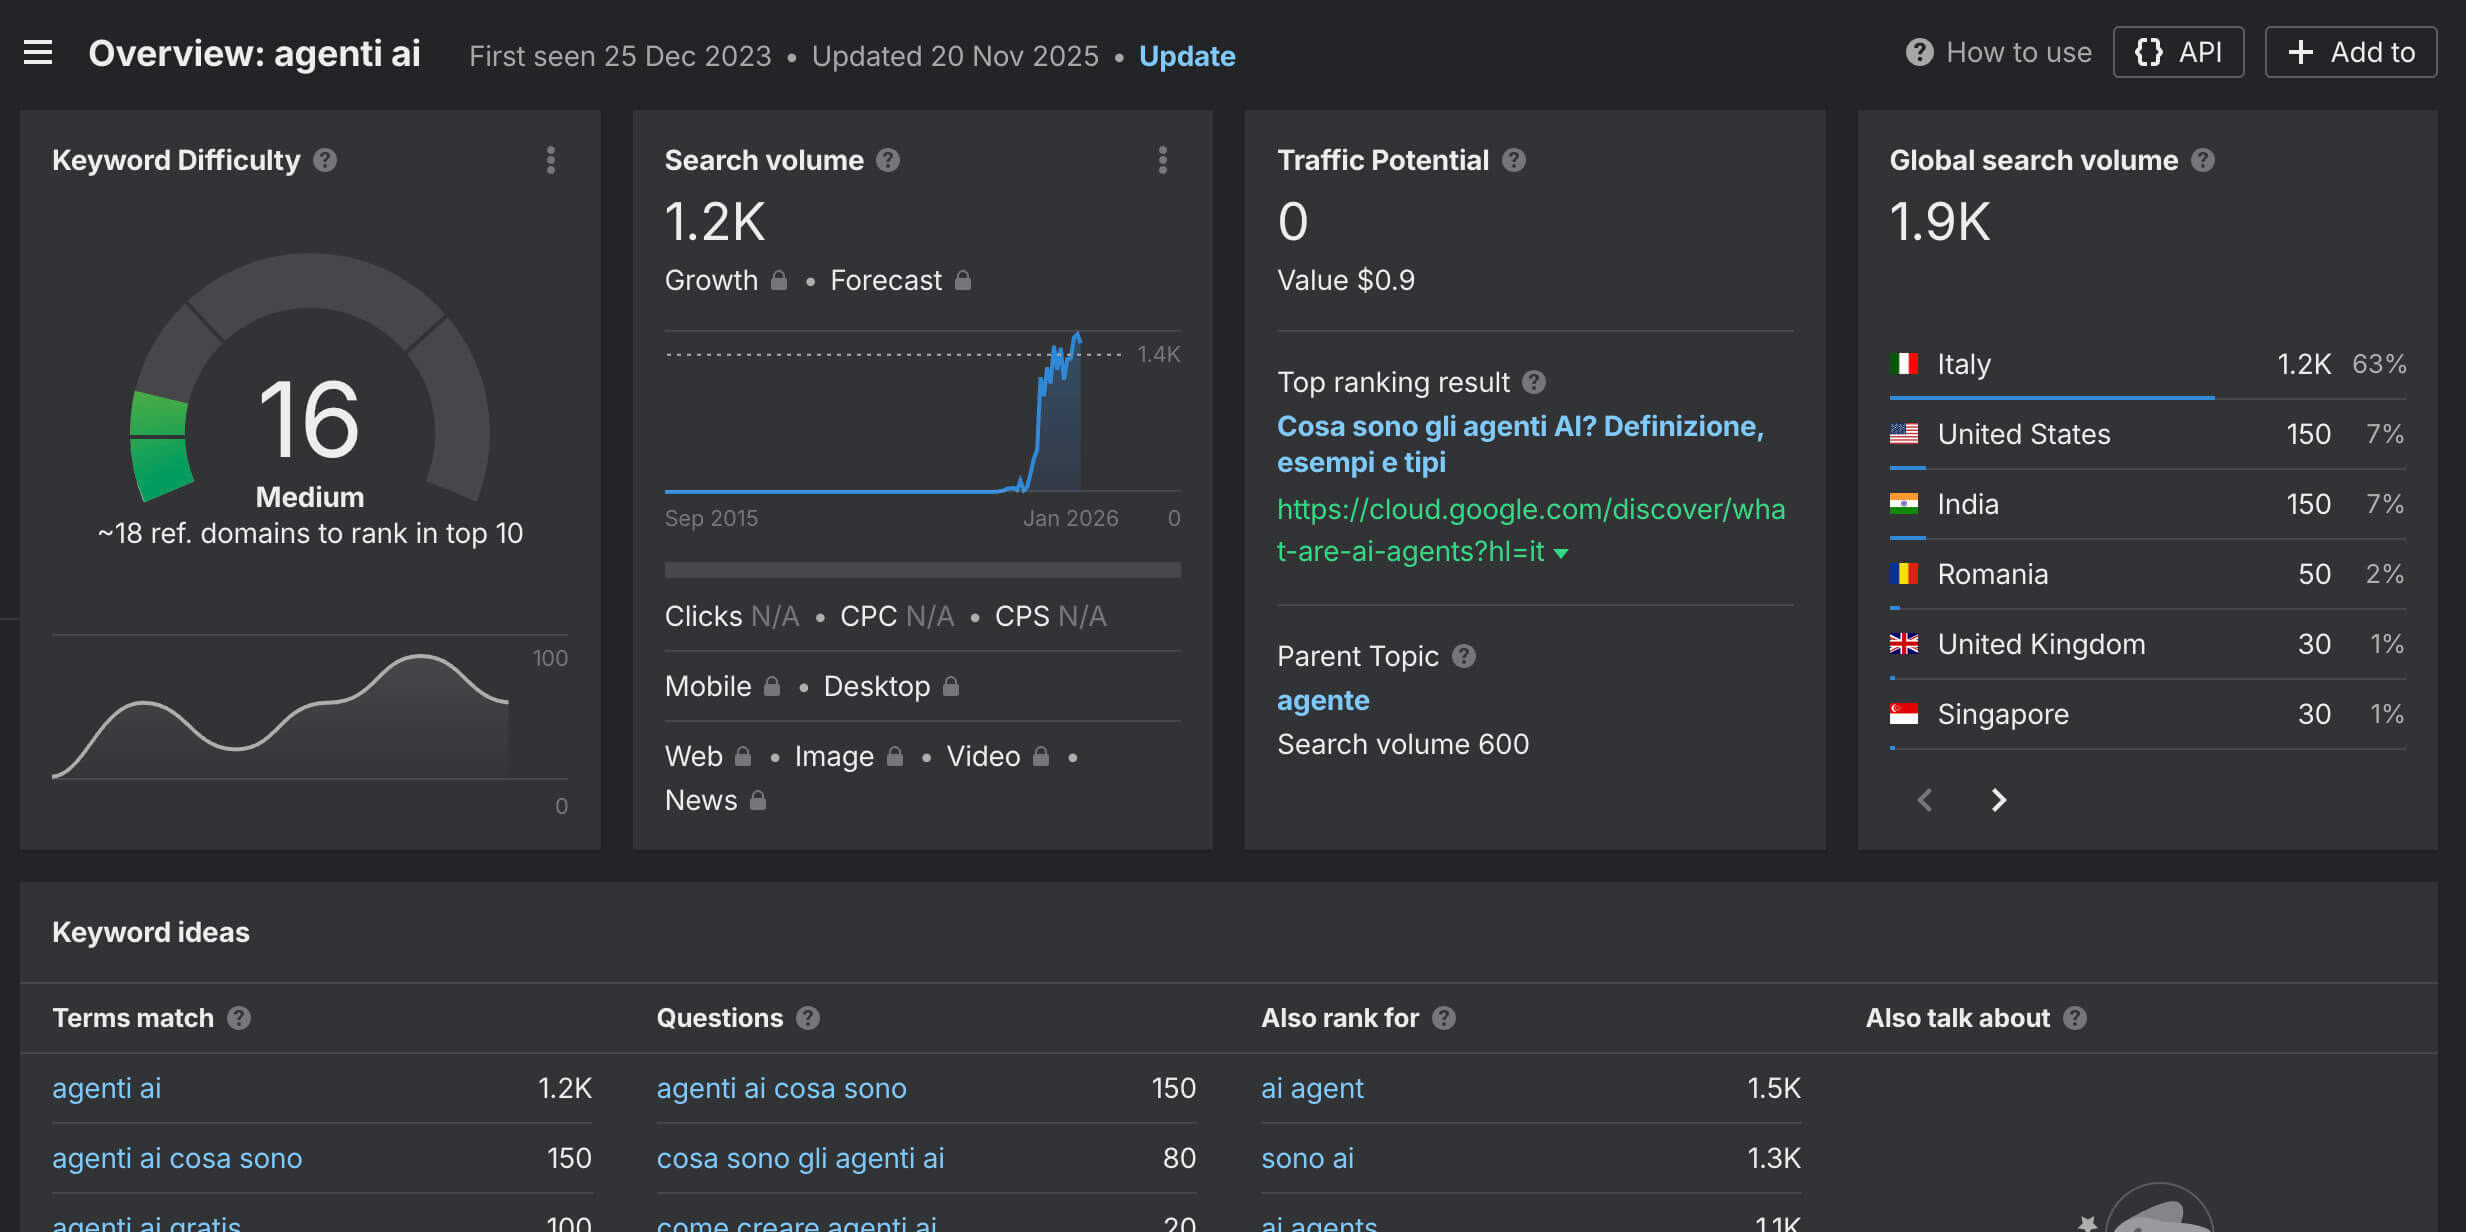2466x1232 pixels.
Task: Click the API button
Action: [x=2178, y=52]
